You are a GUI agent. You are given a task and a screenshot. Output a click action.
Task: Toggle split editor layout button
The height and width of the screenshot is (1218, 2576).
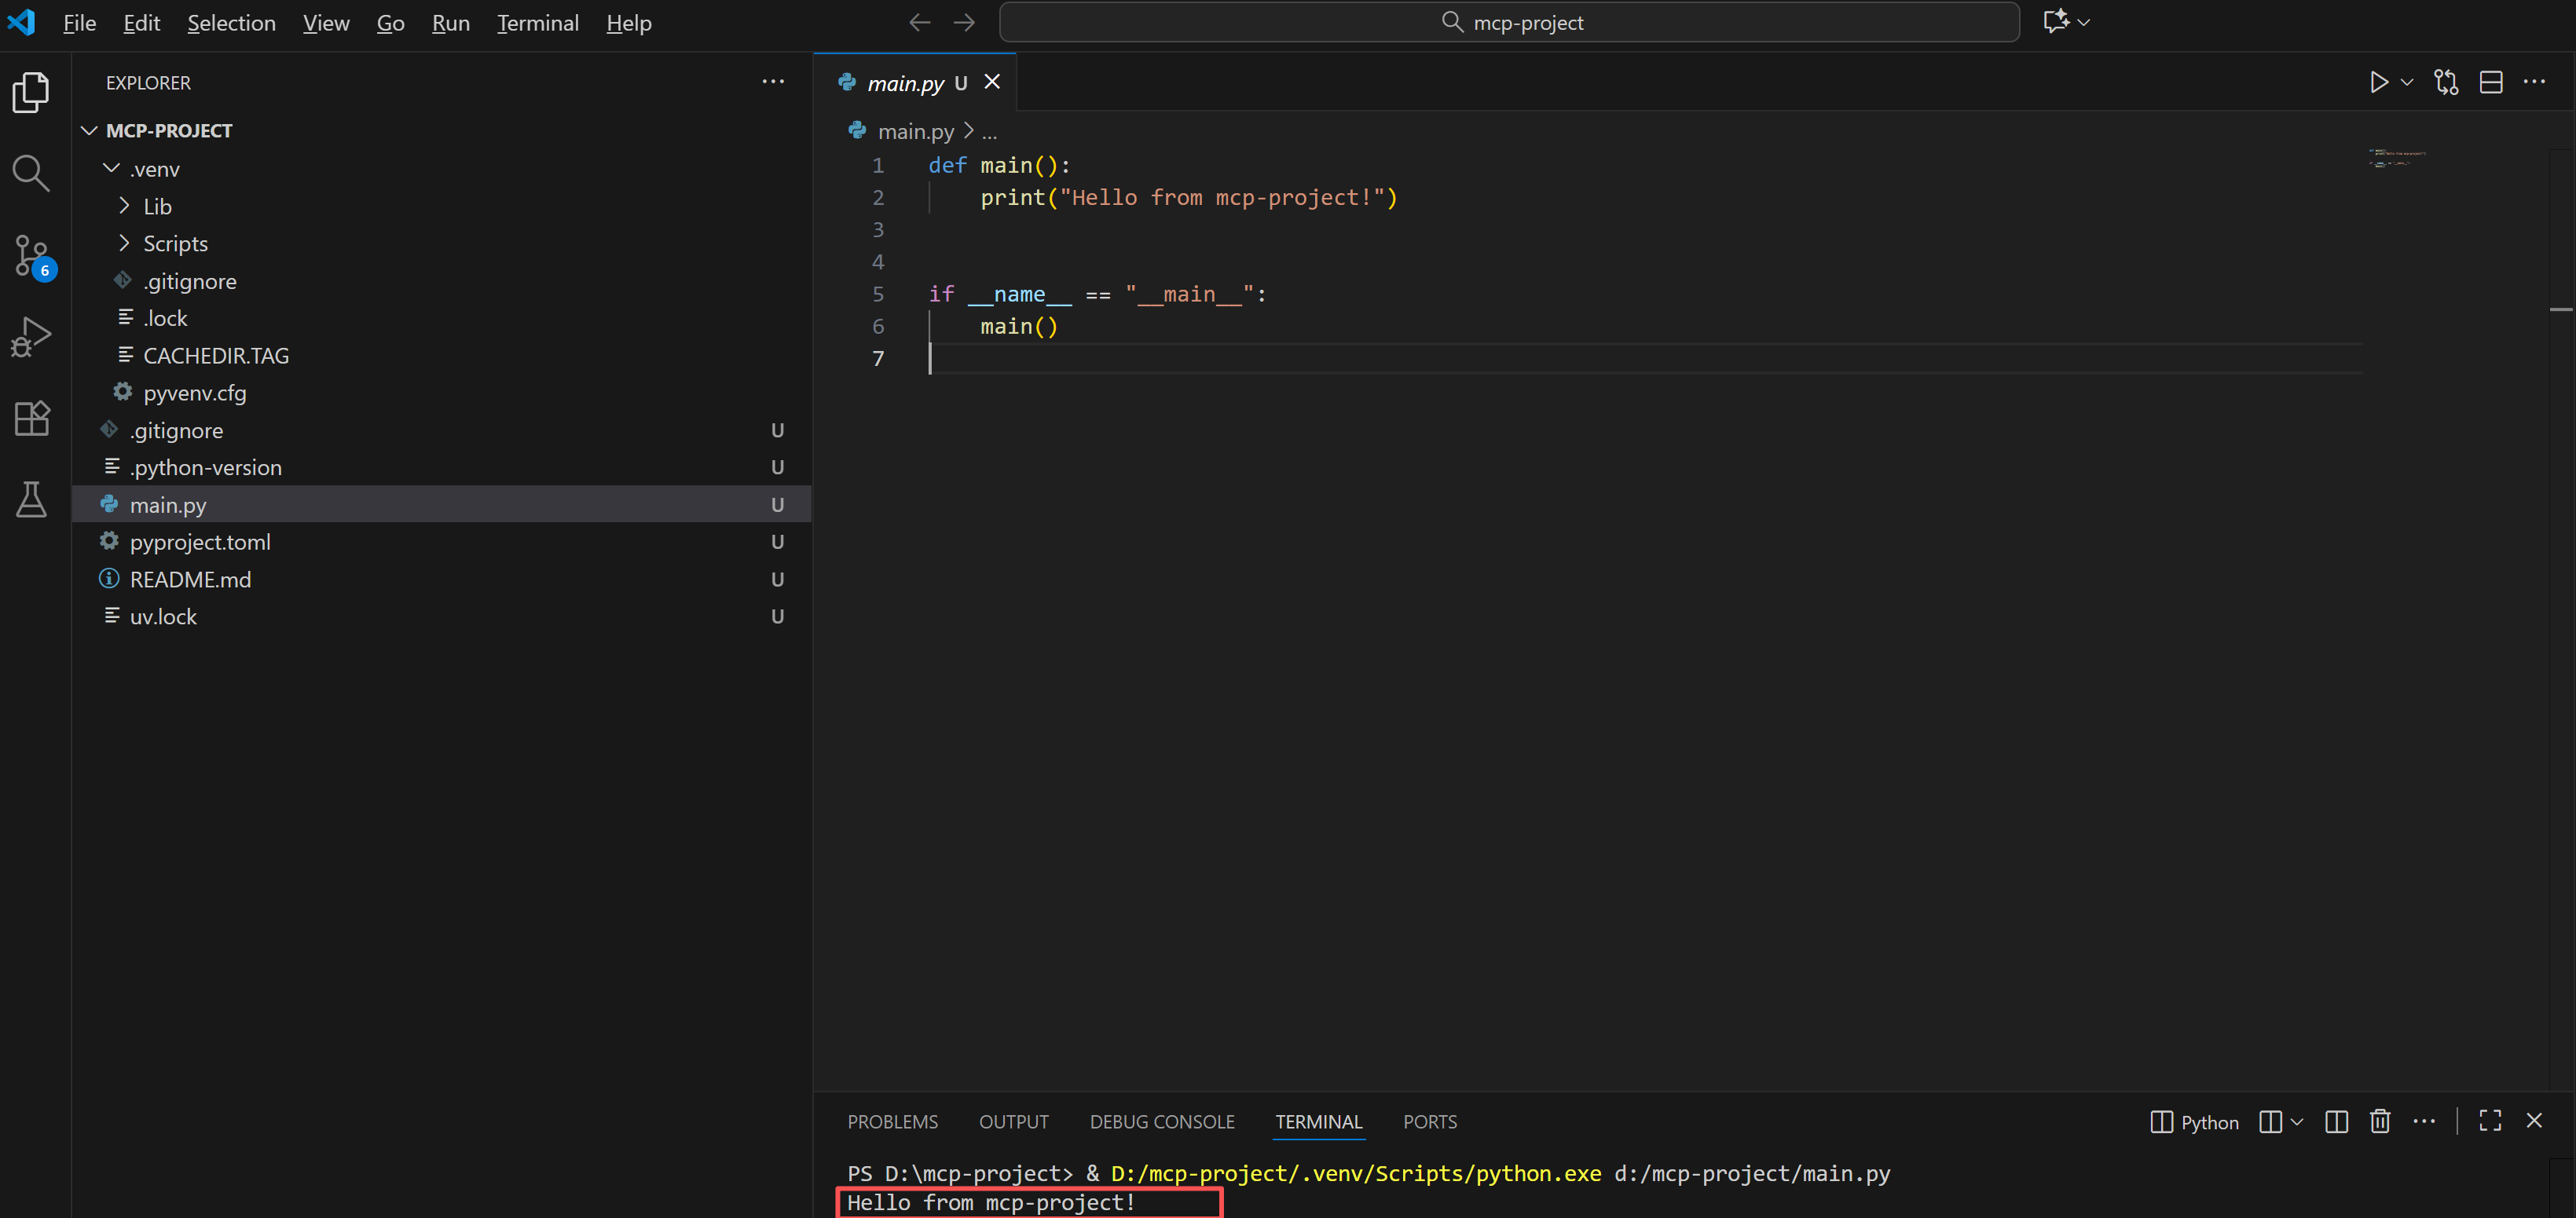coord(2490,82)
